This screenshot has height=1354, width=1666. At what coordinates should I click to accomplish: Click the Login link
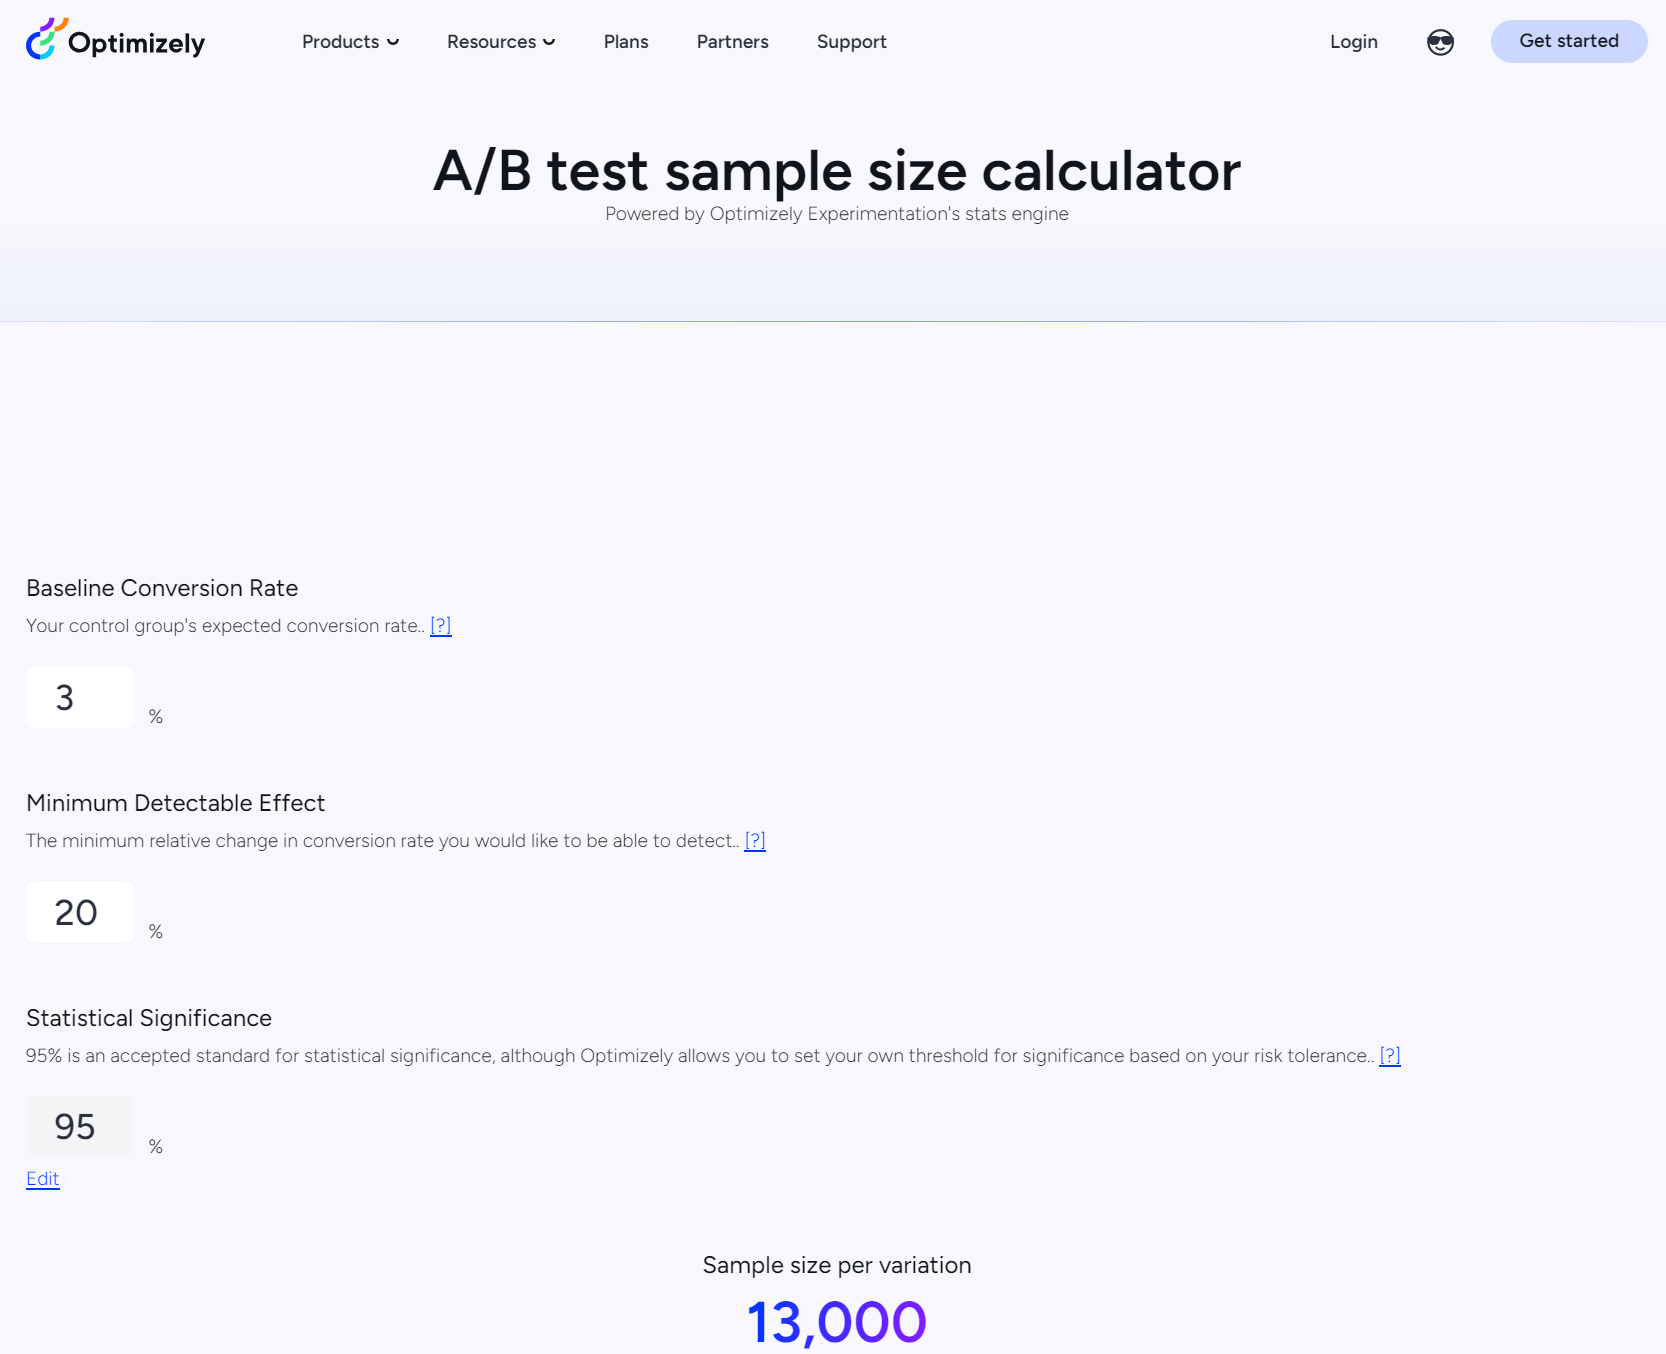[1354, 42]
